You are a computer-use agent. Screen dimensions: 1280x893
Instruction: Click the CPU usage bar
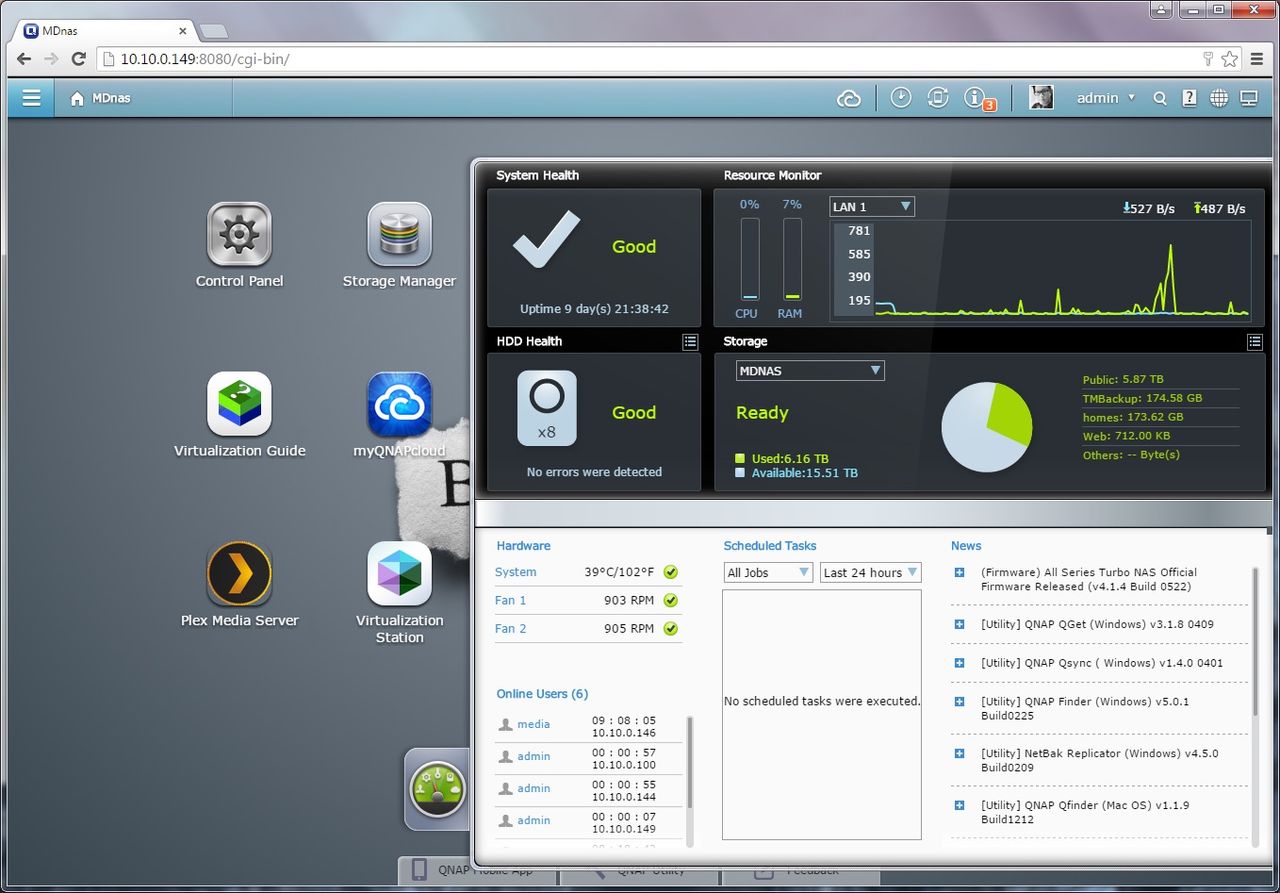pos(749,259)
